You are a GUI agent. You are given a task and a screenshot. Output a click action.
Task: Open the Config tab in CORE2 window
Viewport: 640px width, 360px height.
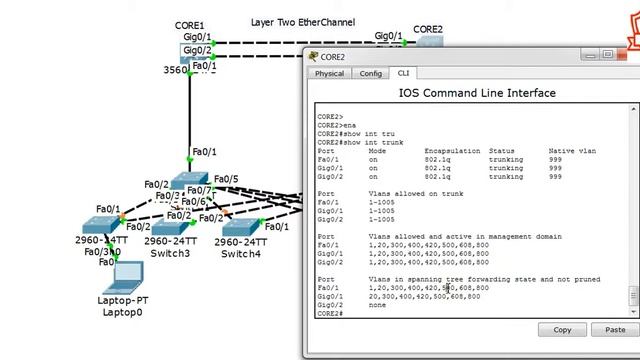tap(371, 73)
